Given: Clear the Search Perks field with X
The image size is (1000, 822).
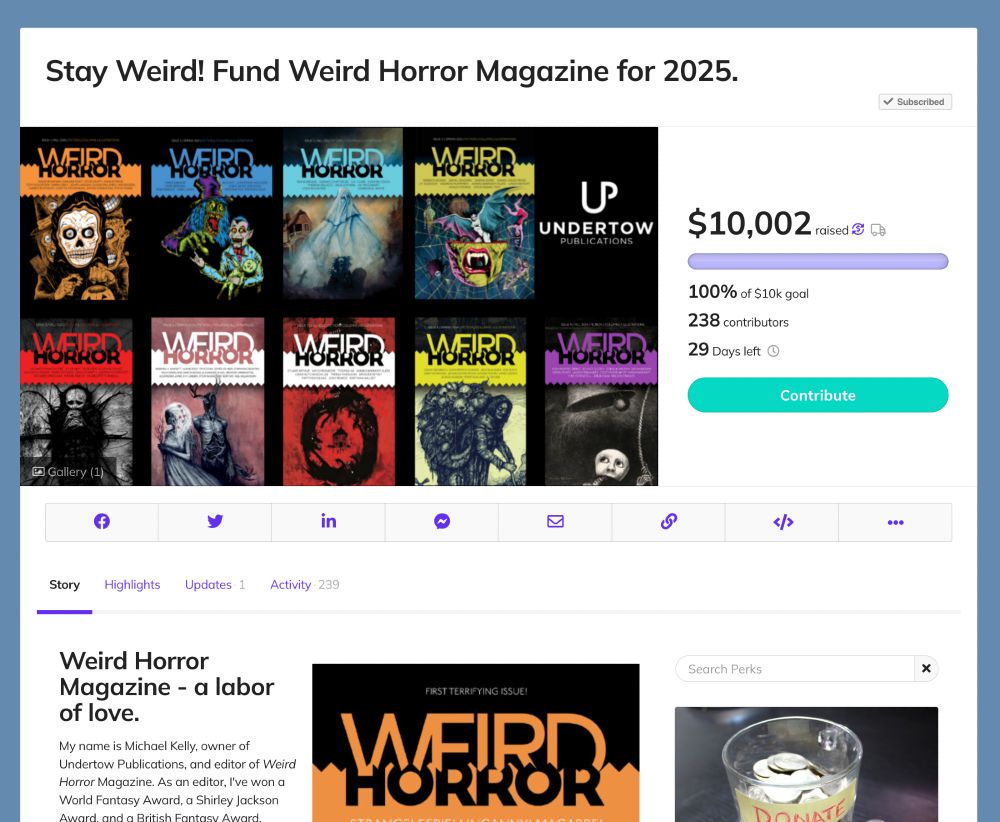Looking at the screenshot, I should point(926,668).
